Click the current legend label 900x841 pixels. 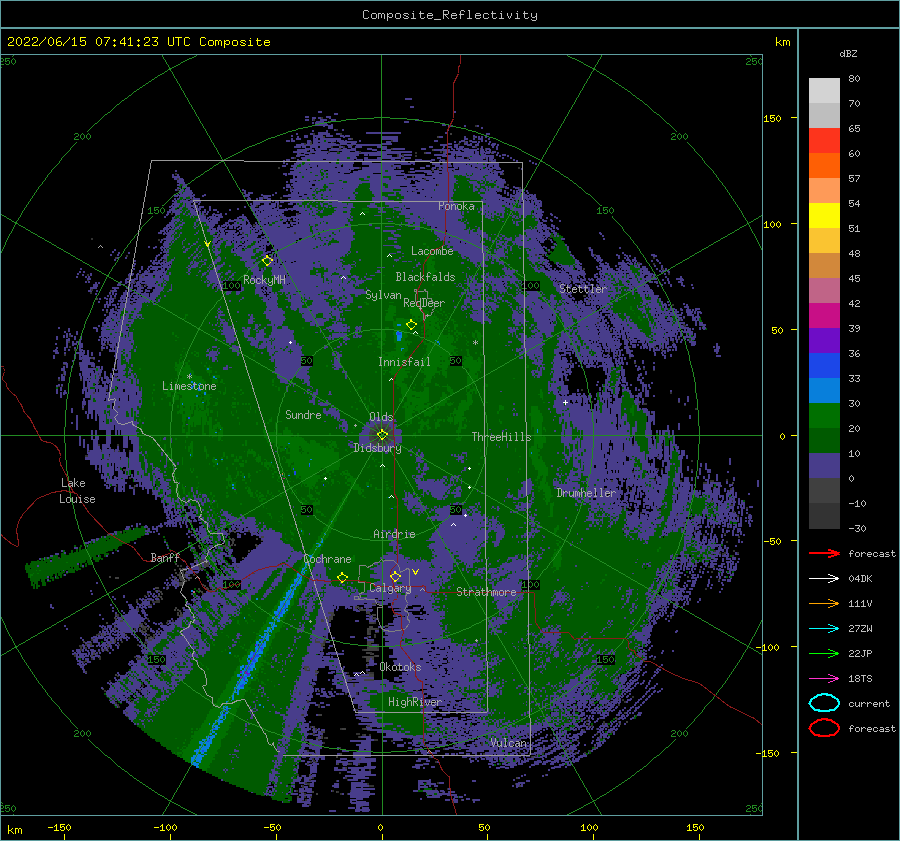click(x=869, y=703)
